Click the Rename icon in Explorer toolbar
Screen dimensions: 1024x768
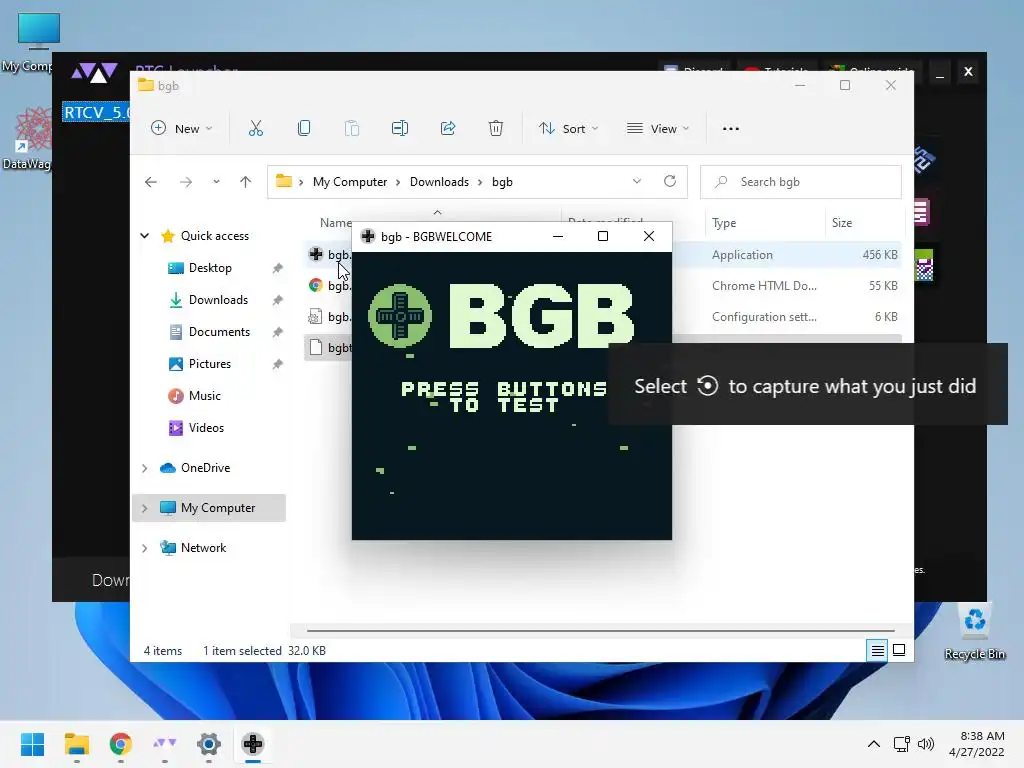[x=400, y=129]
